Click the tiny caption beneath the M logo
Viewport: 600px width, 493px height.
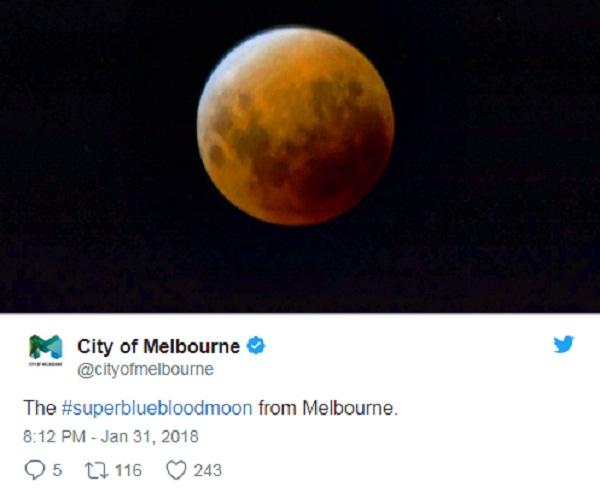(46, 364)
